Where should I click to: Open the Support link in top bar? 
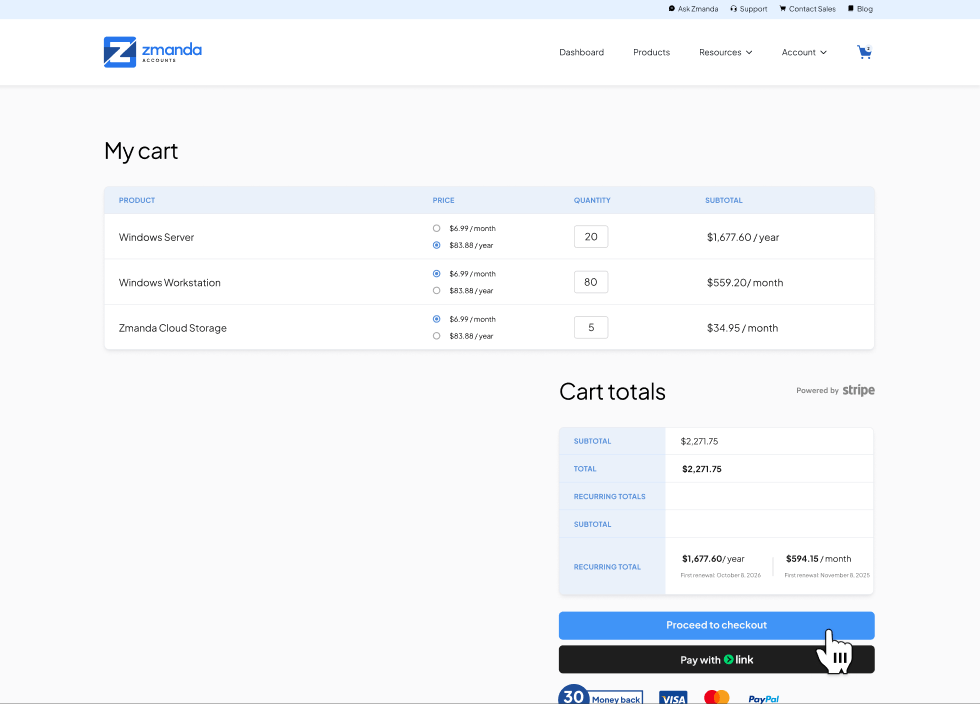749,9
